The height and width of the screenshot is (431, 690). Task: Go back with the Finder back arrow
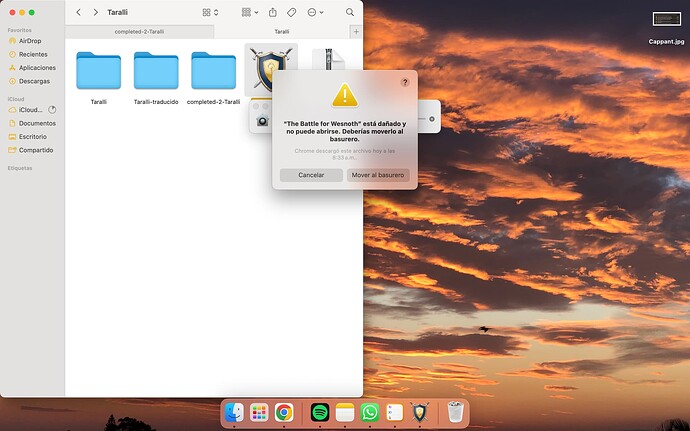pos(78,12)
